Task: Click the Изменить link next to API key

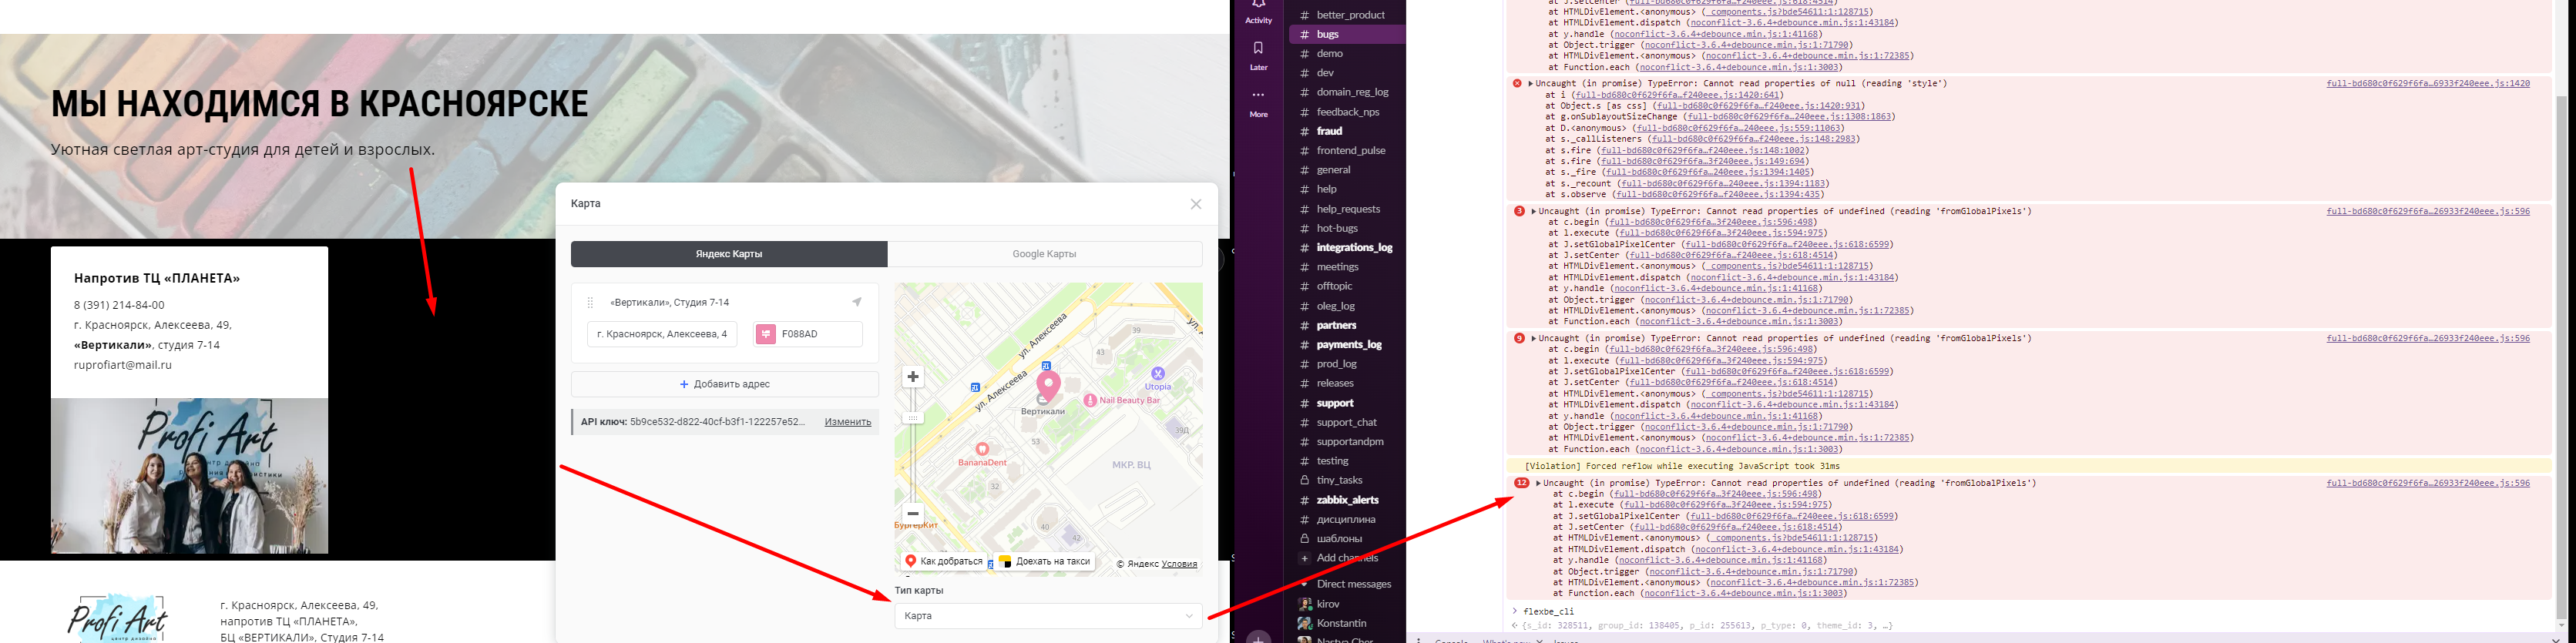Action: (x=847, y=422)
